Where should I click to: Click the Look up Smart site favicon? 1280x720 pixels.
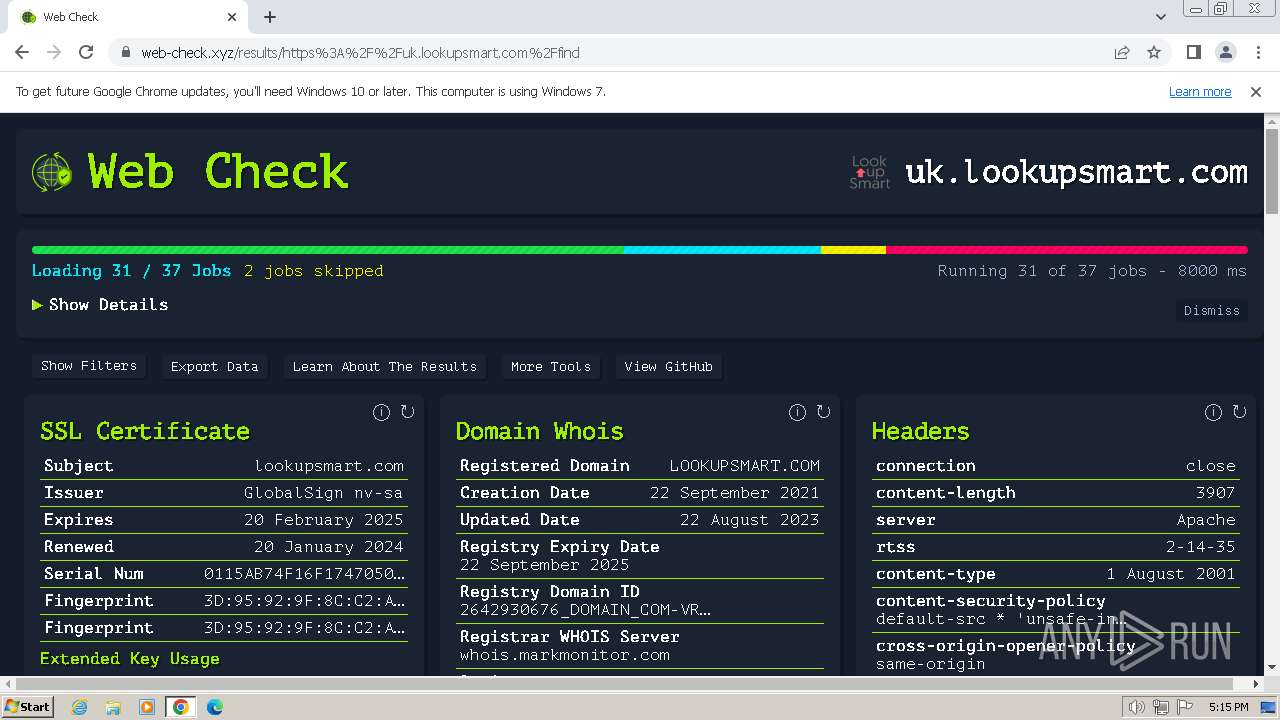tap(869, 172)
